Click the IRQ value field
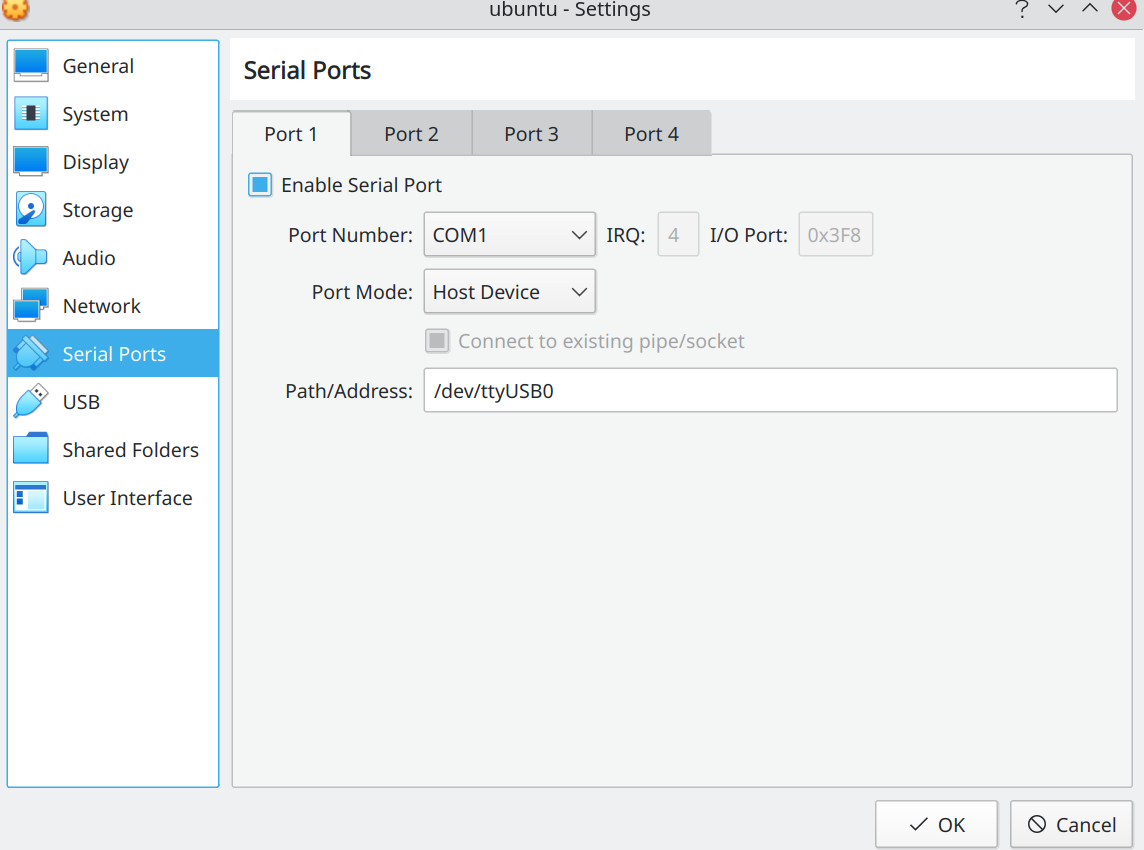 pos(678,235)
